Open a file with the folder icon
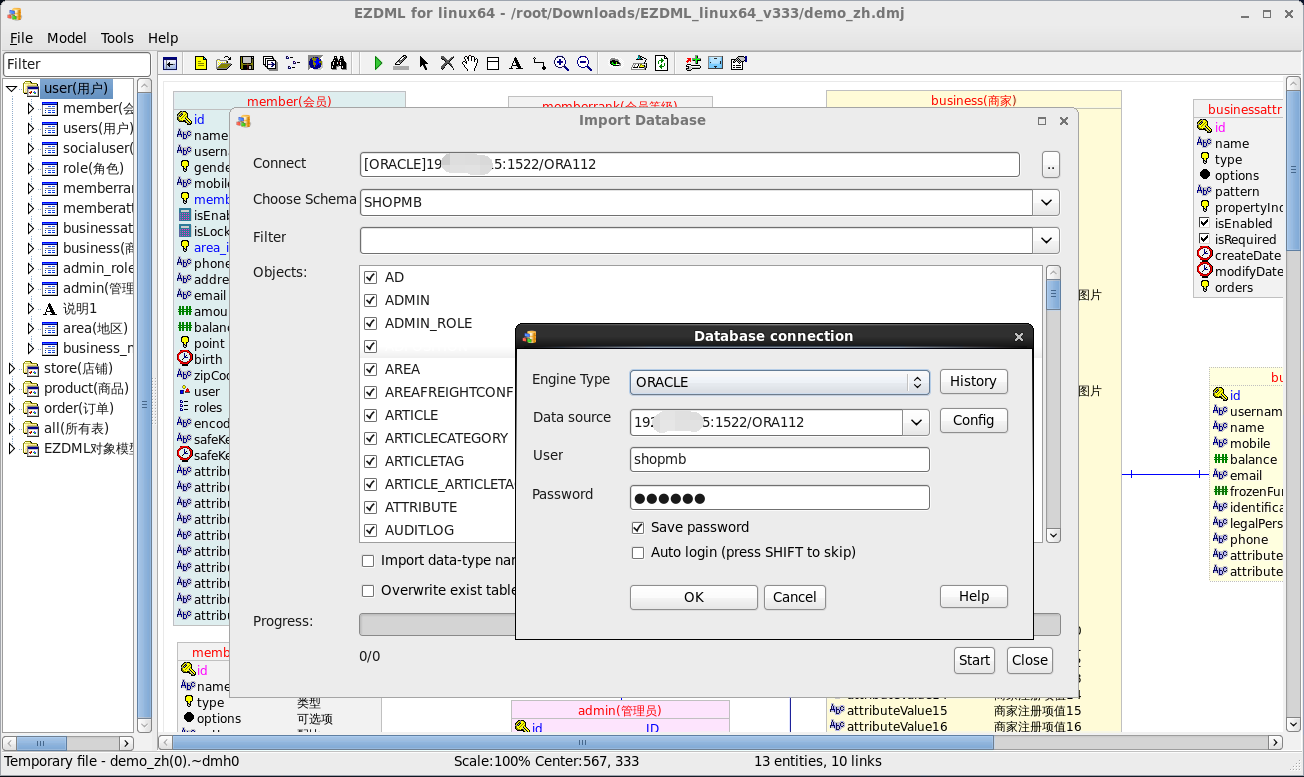 pos(224,63)
